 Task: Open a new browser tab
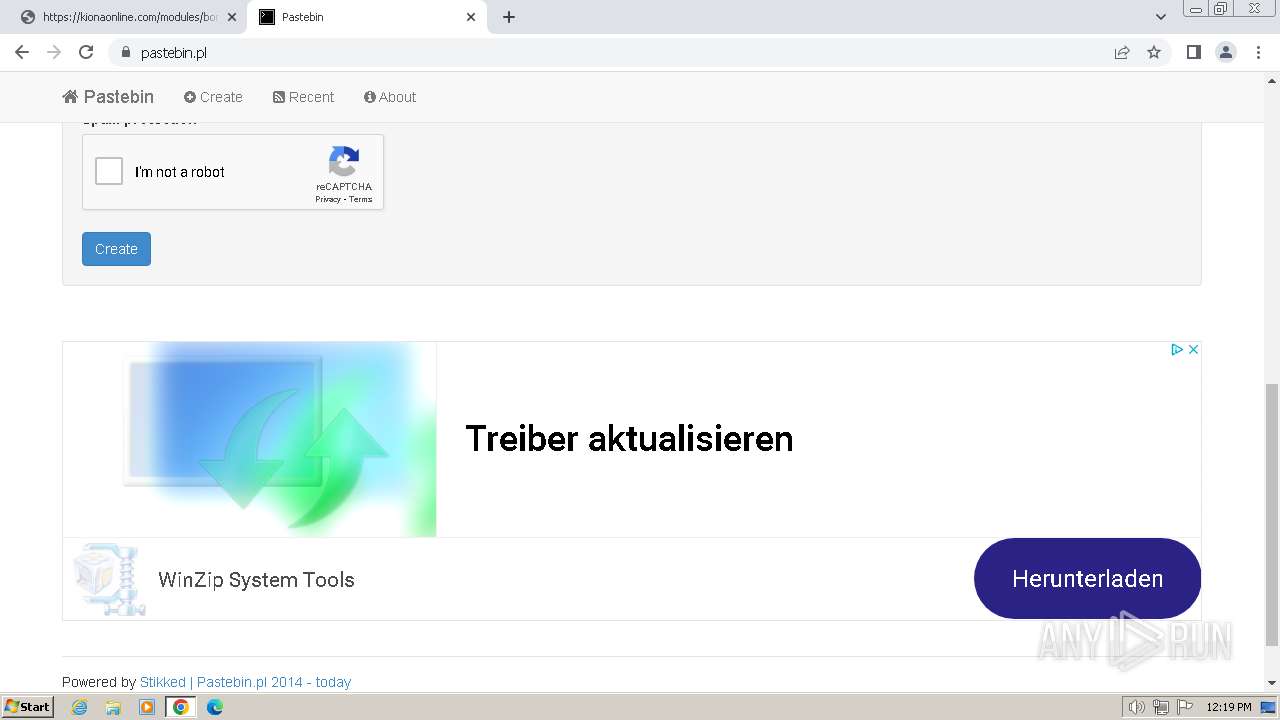pos(509,17)
